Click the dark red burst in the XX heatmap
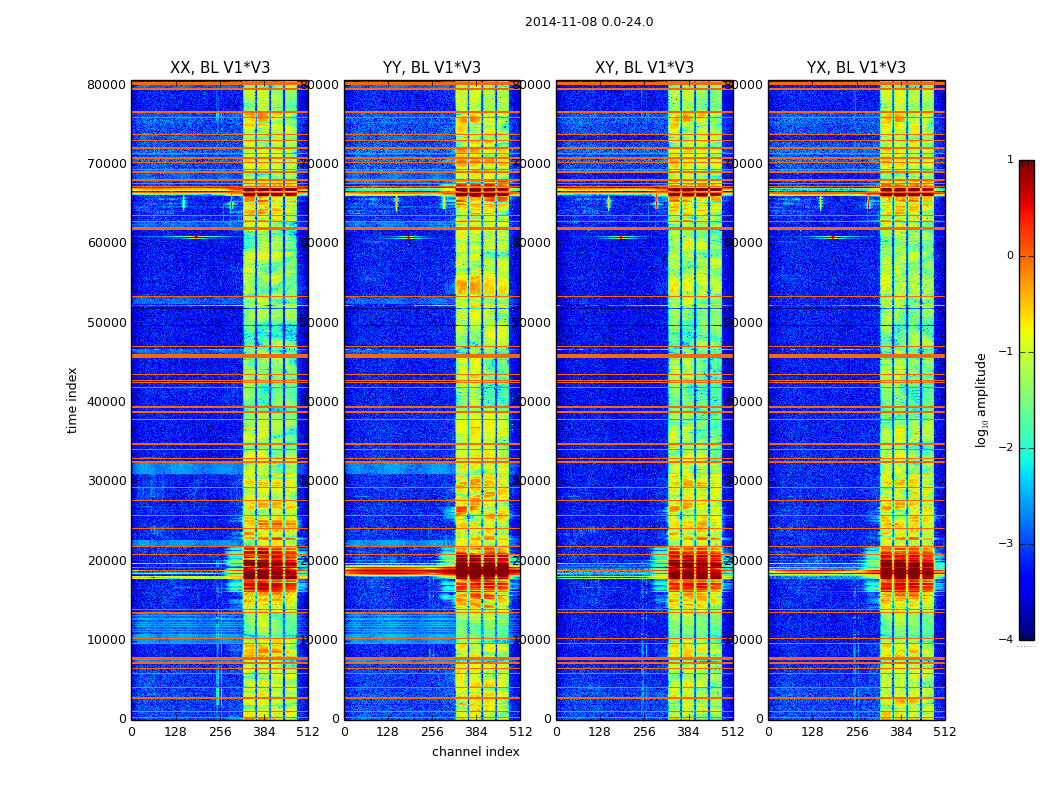 [270, 564]
